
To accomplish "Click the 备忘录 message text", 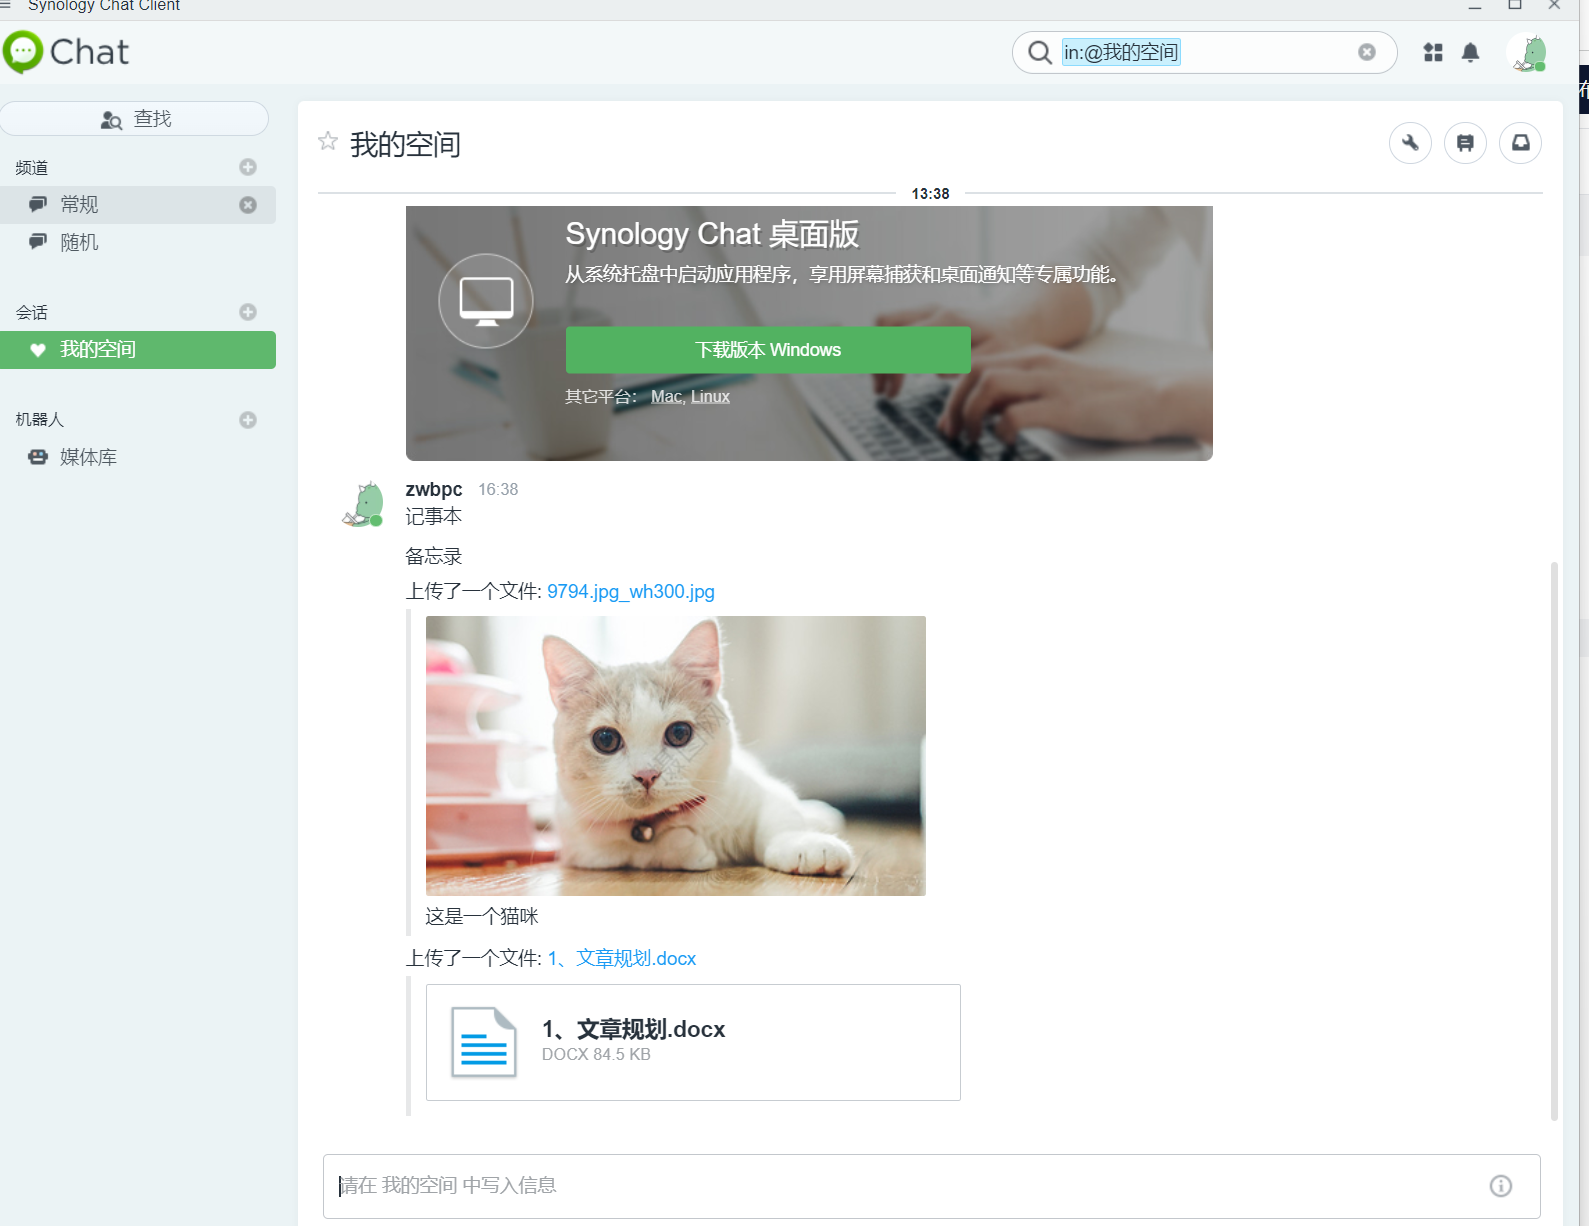I will [434, 556].
